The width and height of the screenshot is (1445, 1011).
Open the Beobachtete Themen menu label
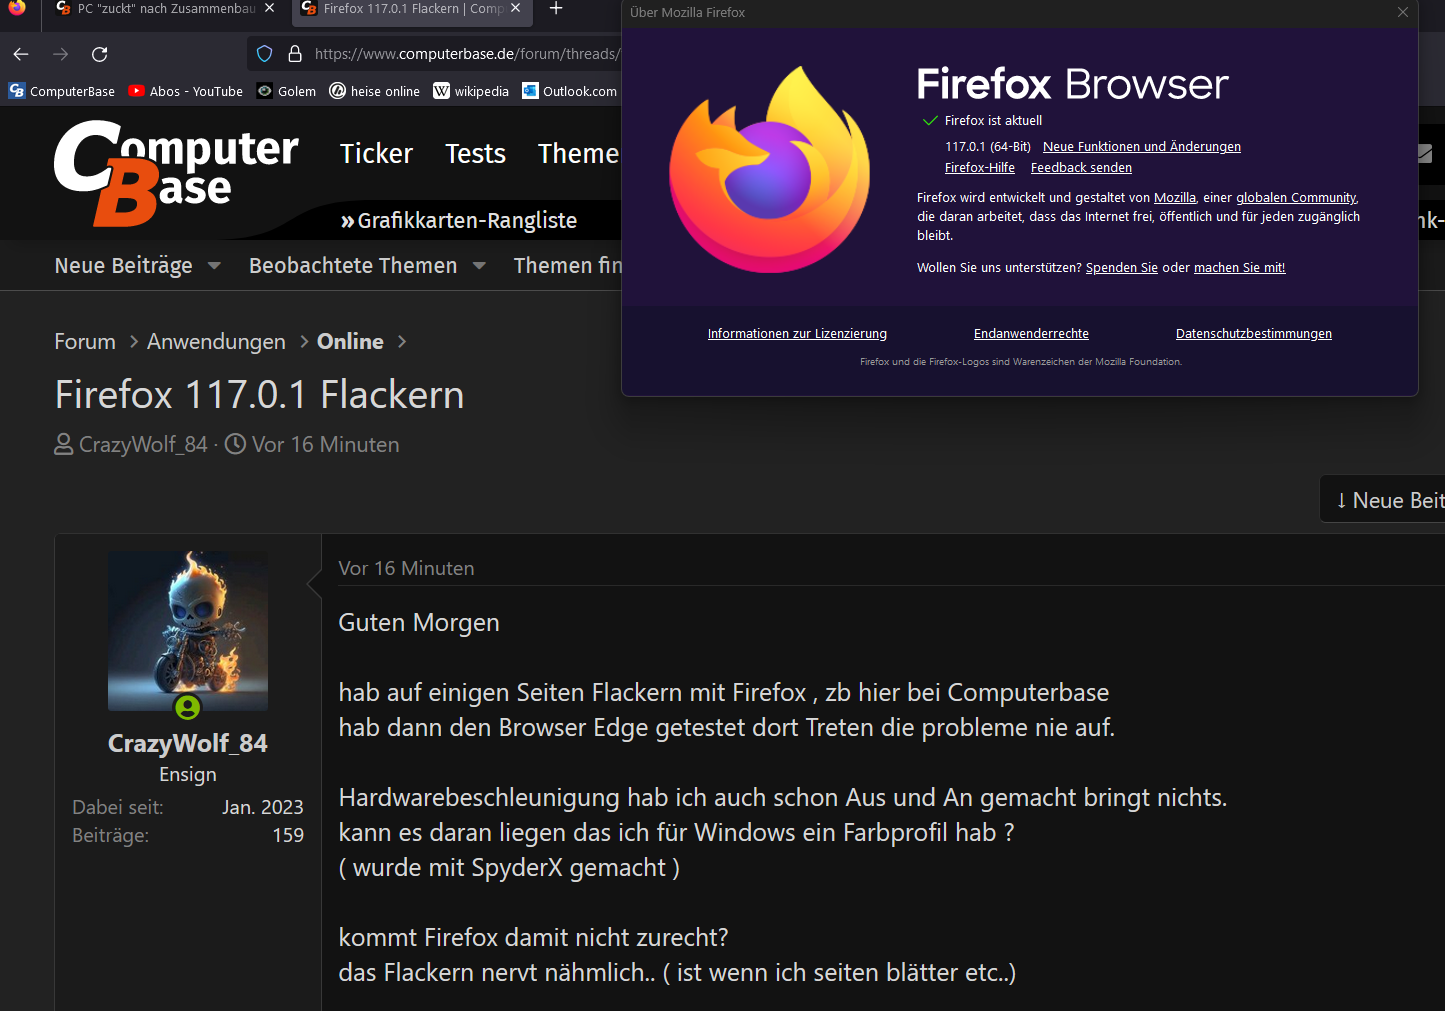pos(353,265)
